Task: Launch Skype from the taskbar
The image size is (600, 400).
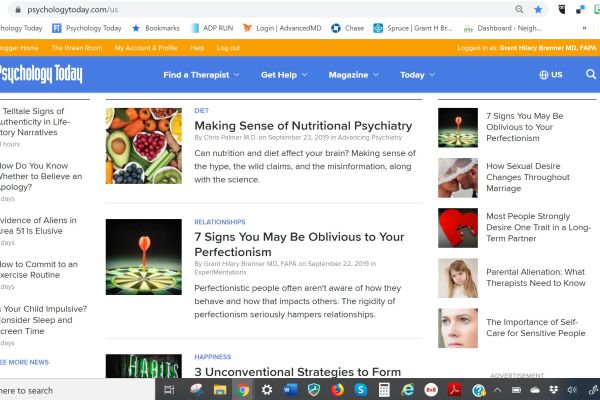Action: [x=360, y=390]
